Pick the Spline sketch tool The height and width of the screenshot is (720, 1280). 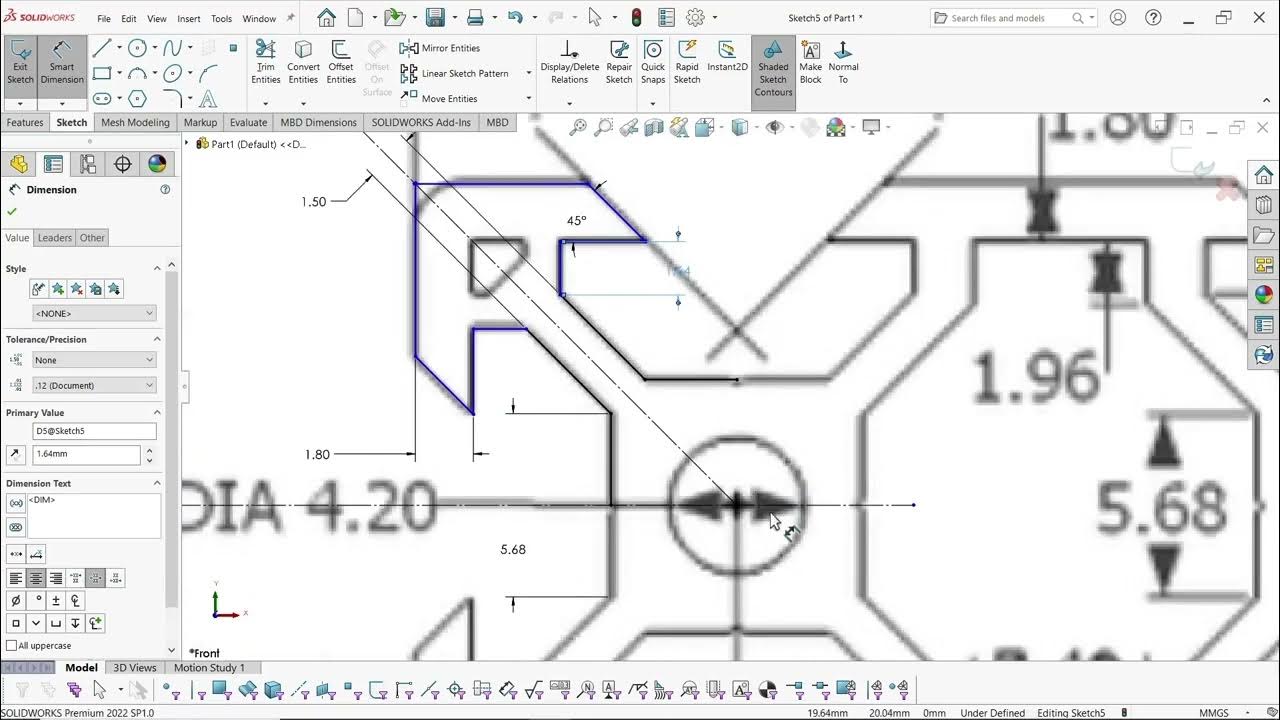point(173,48)
